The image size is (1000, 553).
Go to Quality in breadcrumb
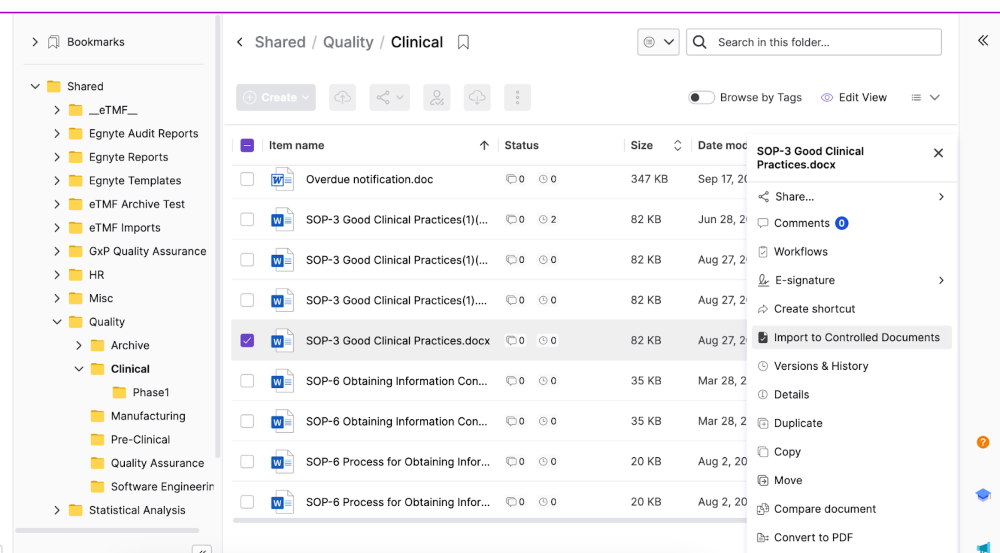348,42
